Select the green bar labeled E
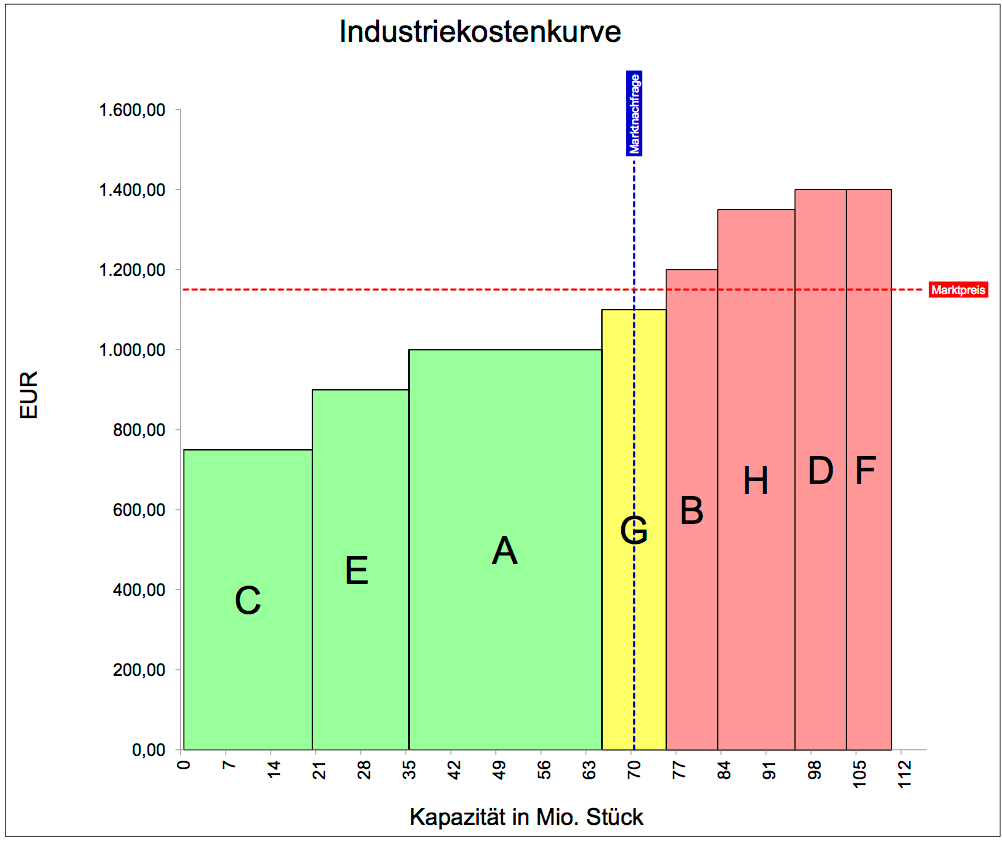 click(x=359, y=570)
